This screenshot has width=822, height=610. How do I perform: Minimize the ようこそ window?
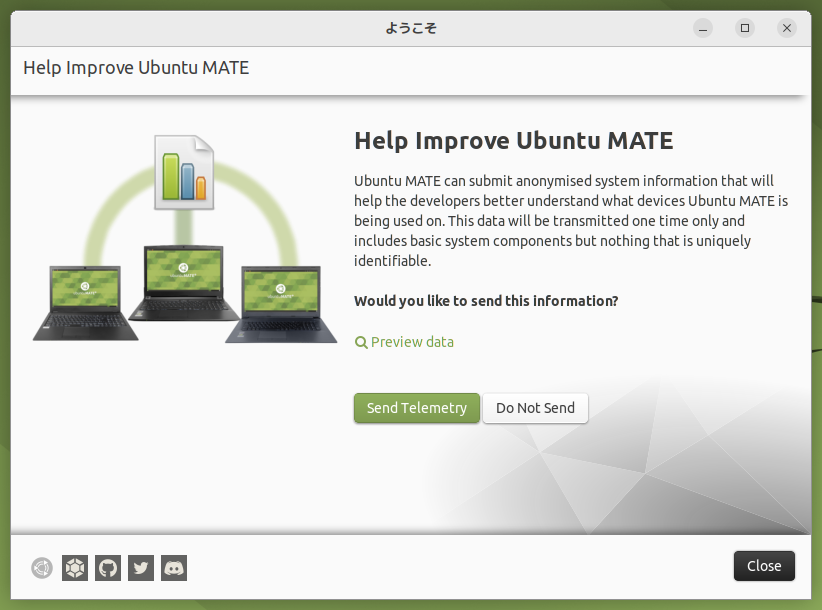(703, 28)
